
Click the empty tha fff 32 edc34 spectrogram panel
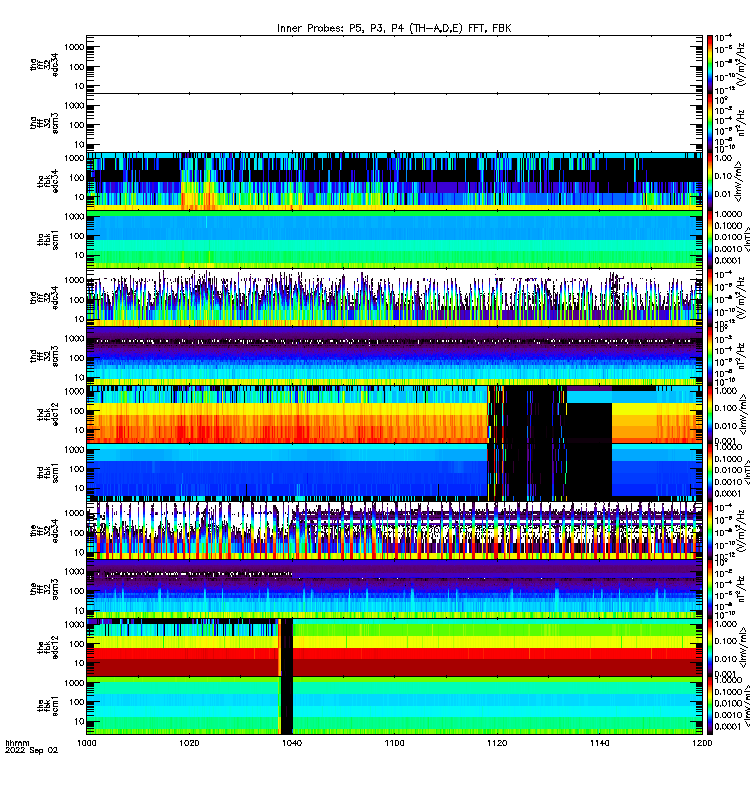tap(394, 64)
